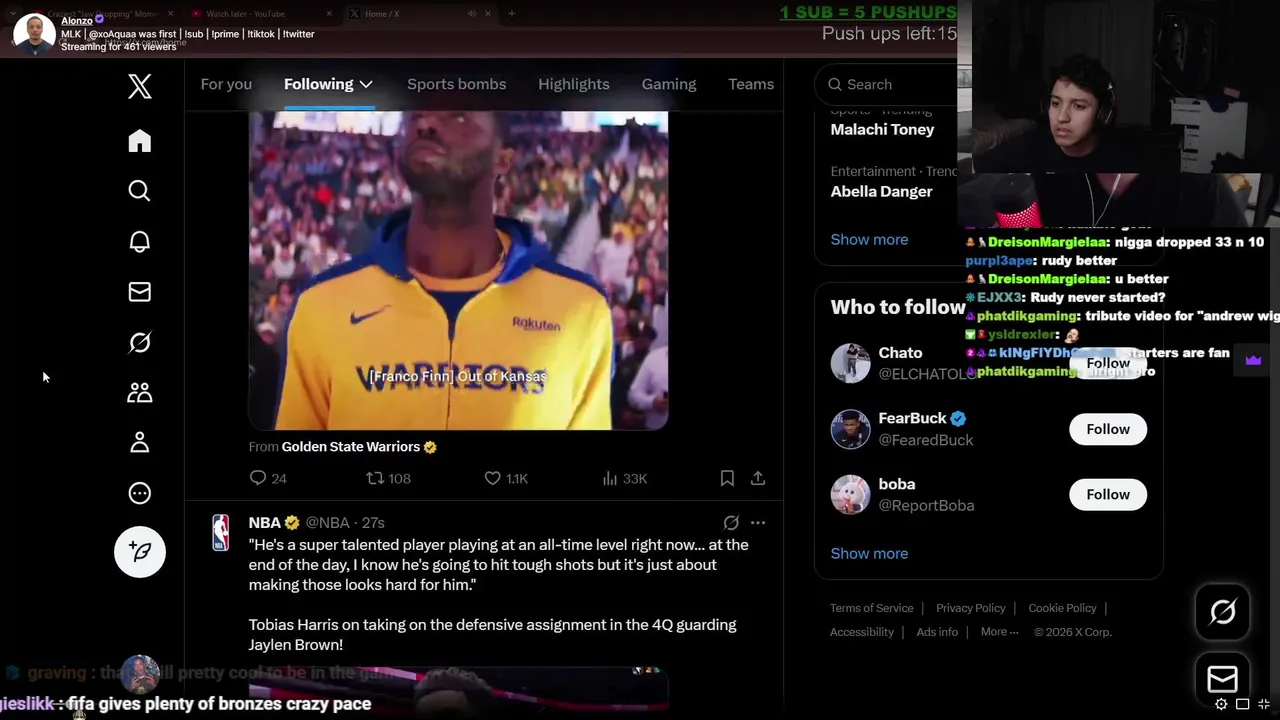Play the Warriors video thumbnail
1280x720 pixels.
pyautogui.click(x=458, y=270)
